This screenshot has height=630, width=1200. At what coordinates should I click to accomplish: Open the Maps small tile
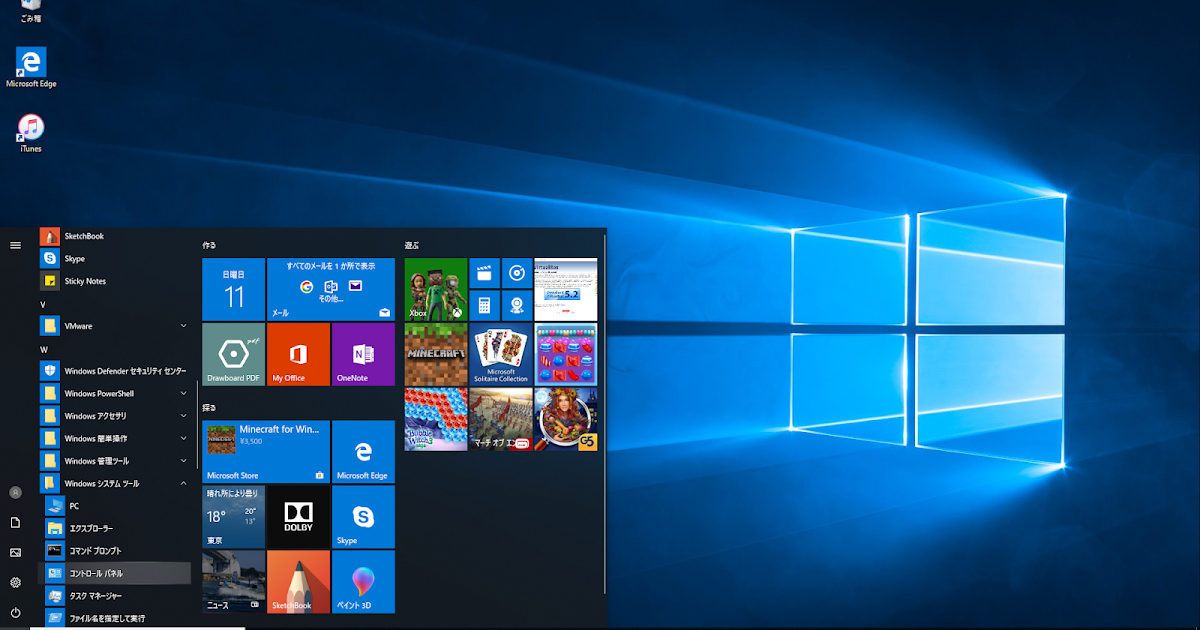pos(517,306)
